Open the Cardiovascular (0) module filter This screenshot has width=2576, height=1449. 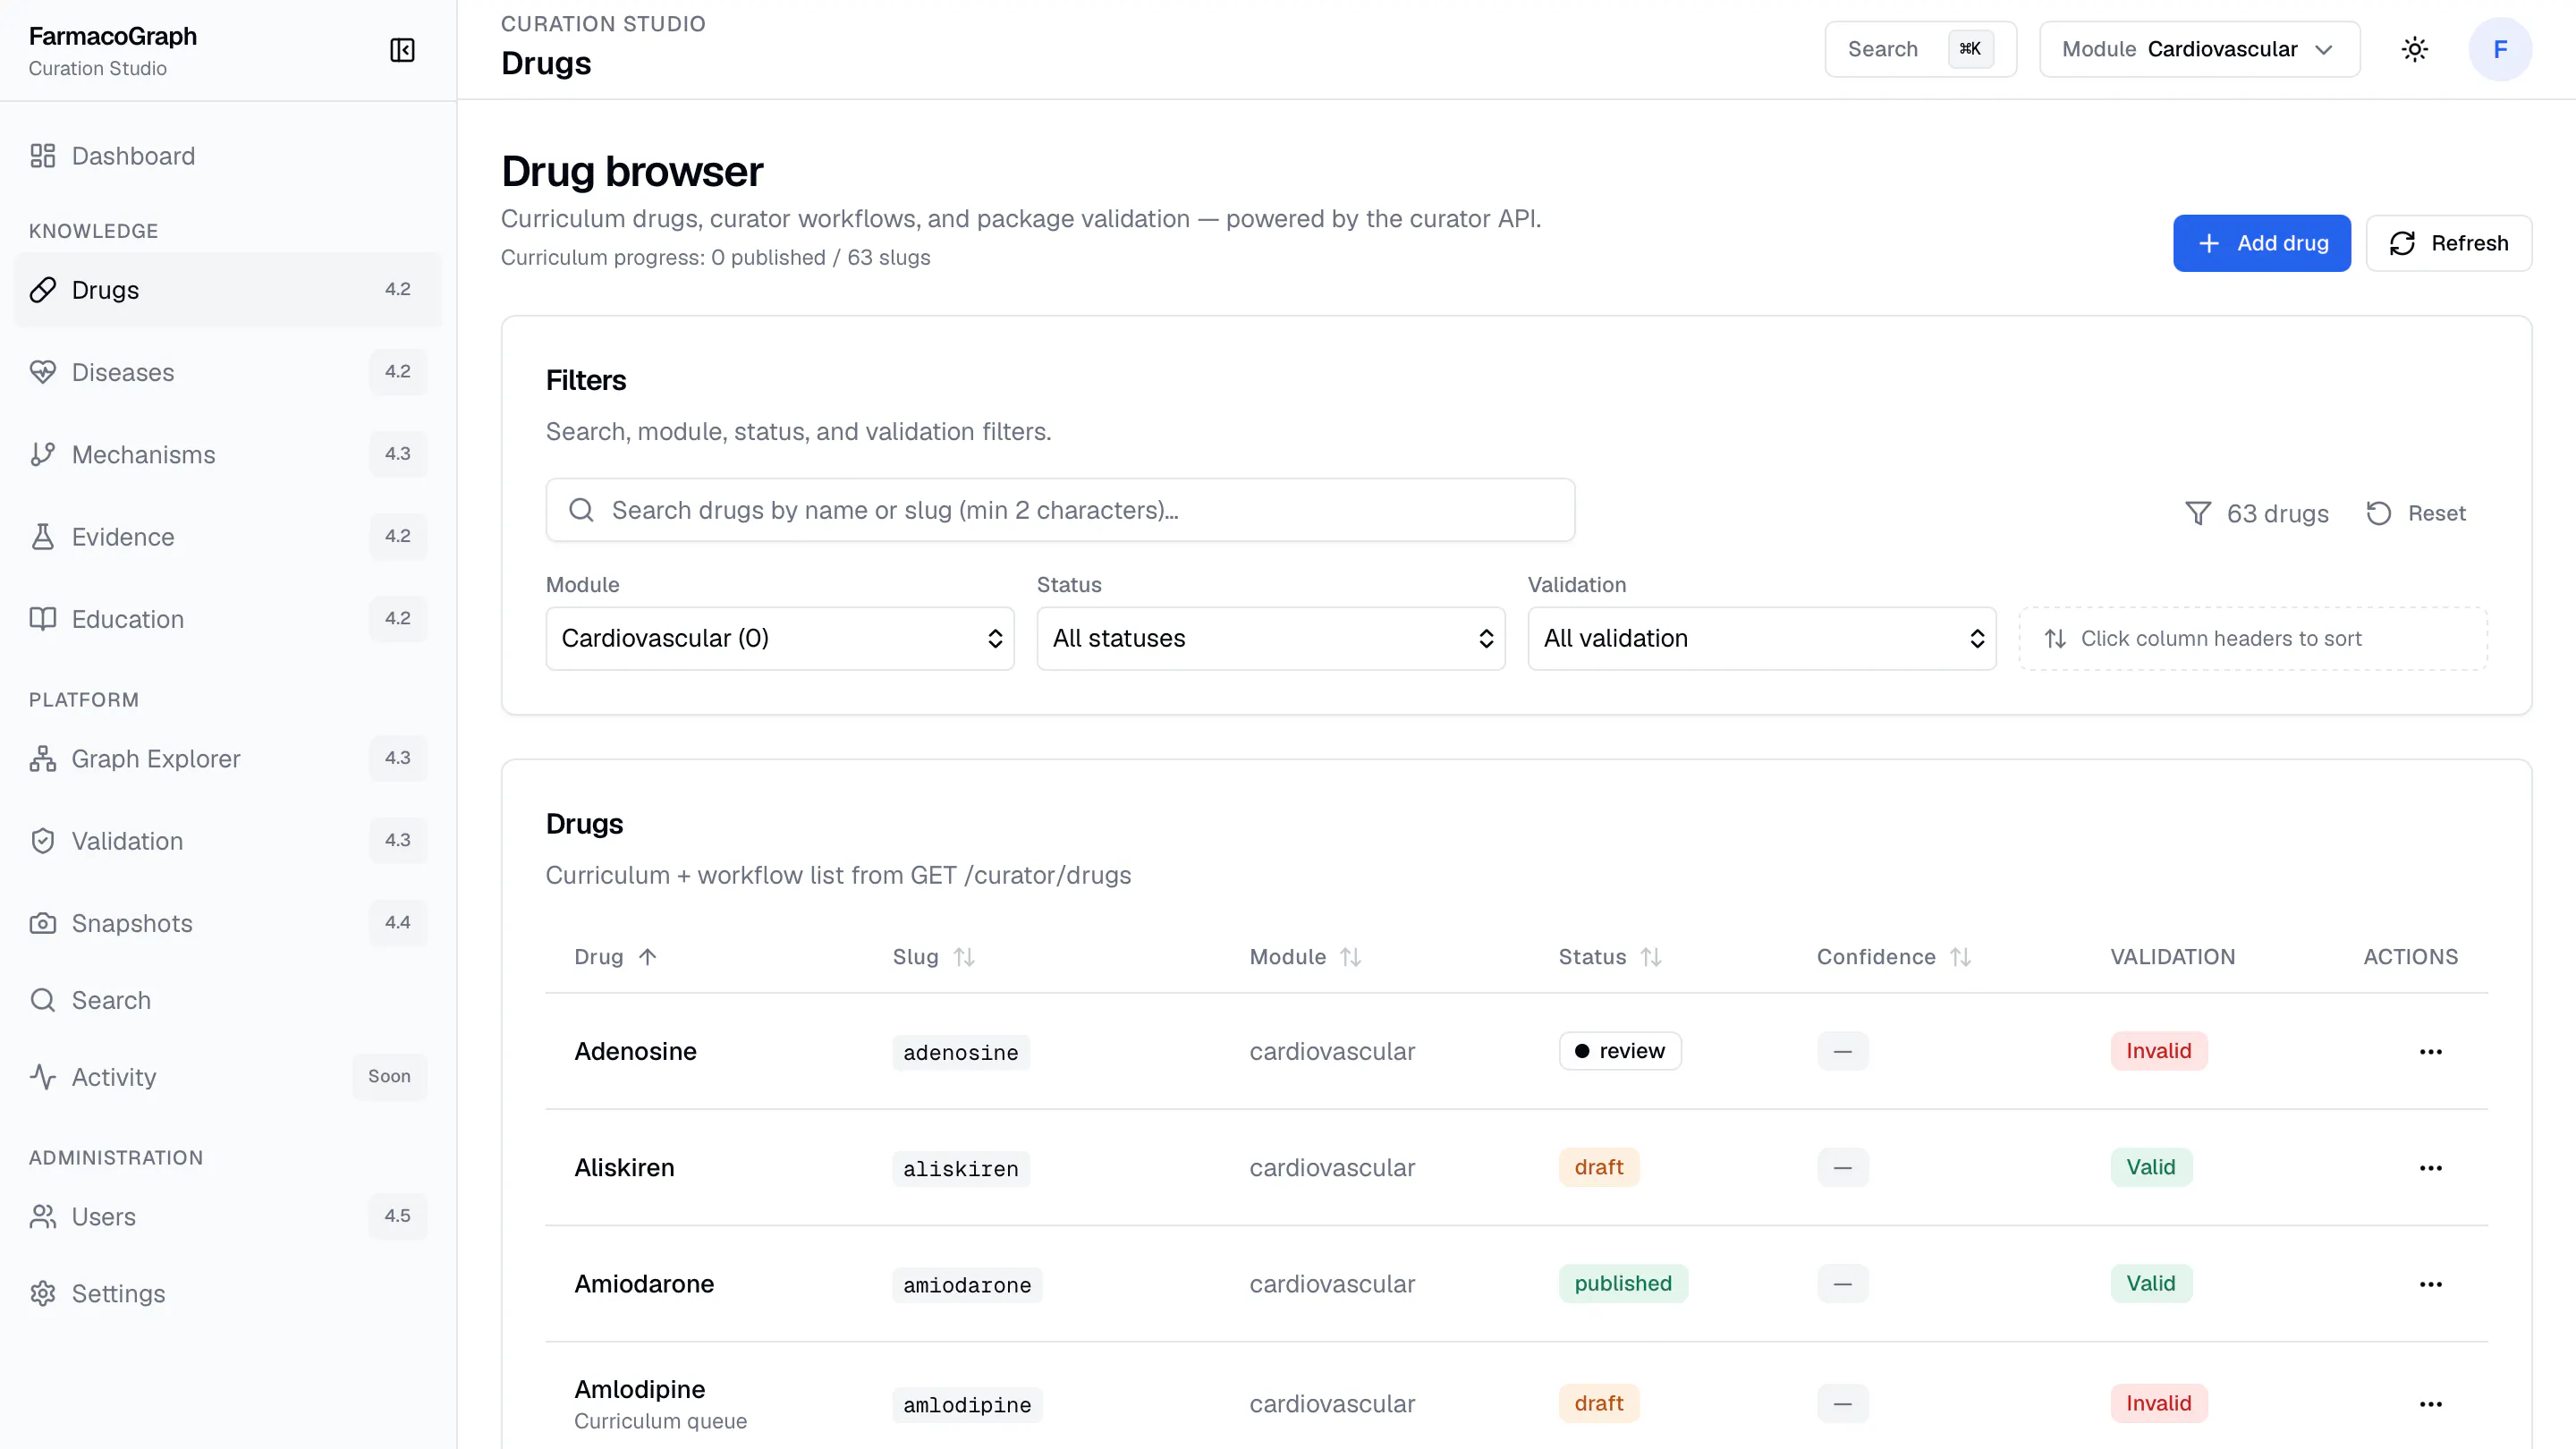pyautogui.click(x=780, y=638)
